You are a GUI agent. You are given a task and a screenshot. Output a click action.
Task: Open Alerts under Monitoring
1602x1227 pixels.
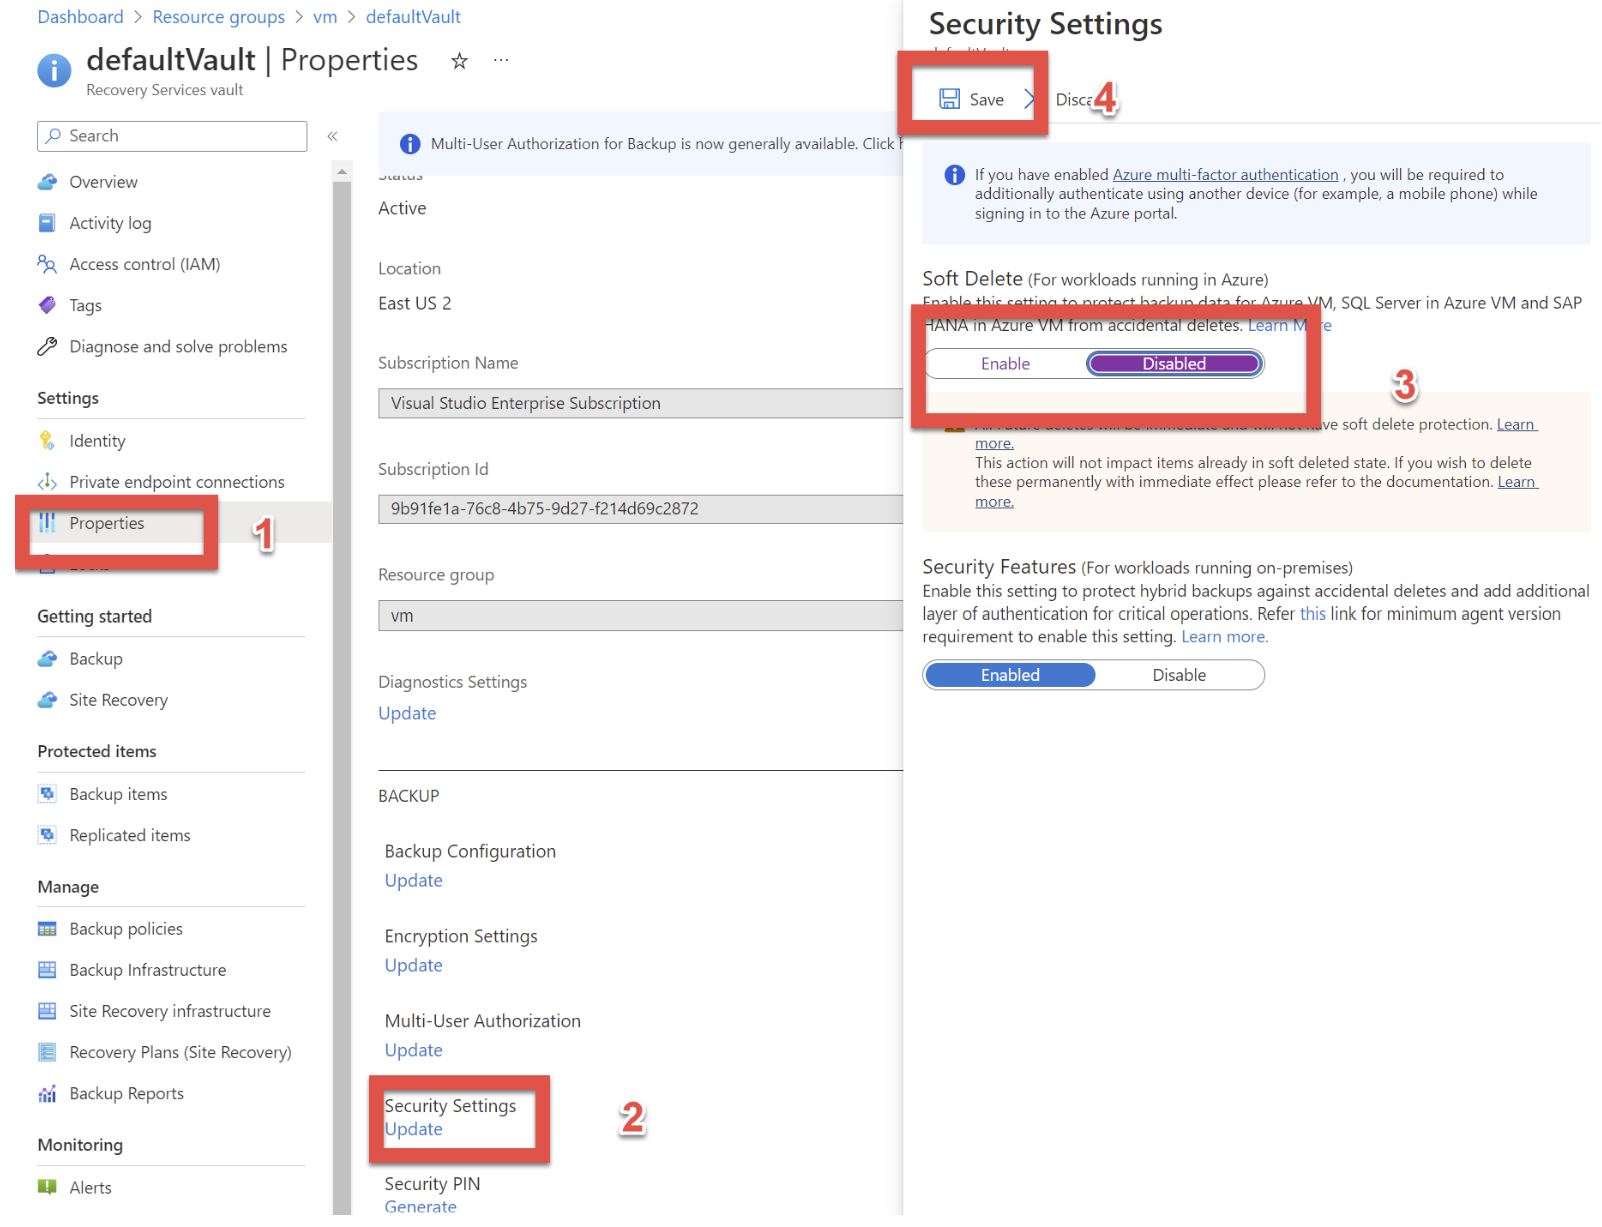point(90,1187)
